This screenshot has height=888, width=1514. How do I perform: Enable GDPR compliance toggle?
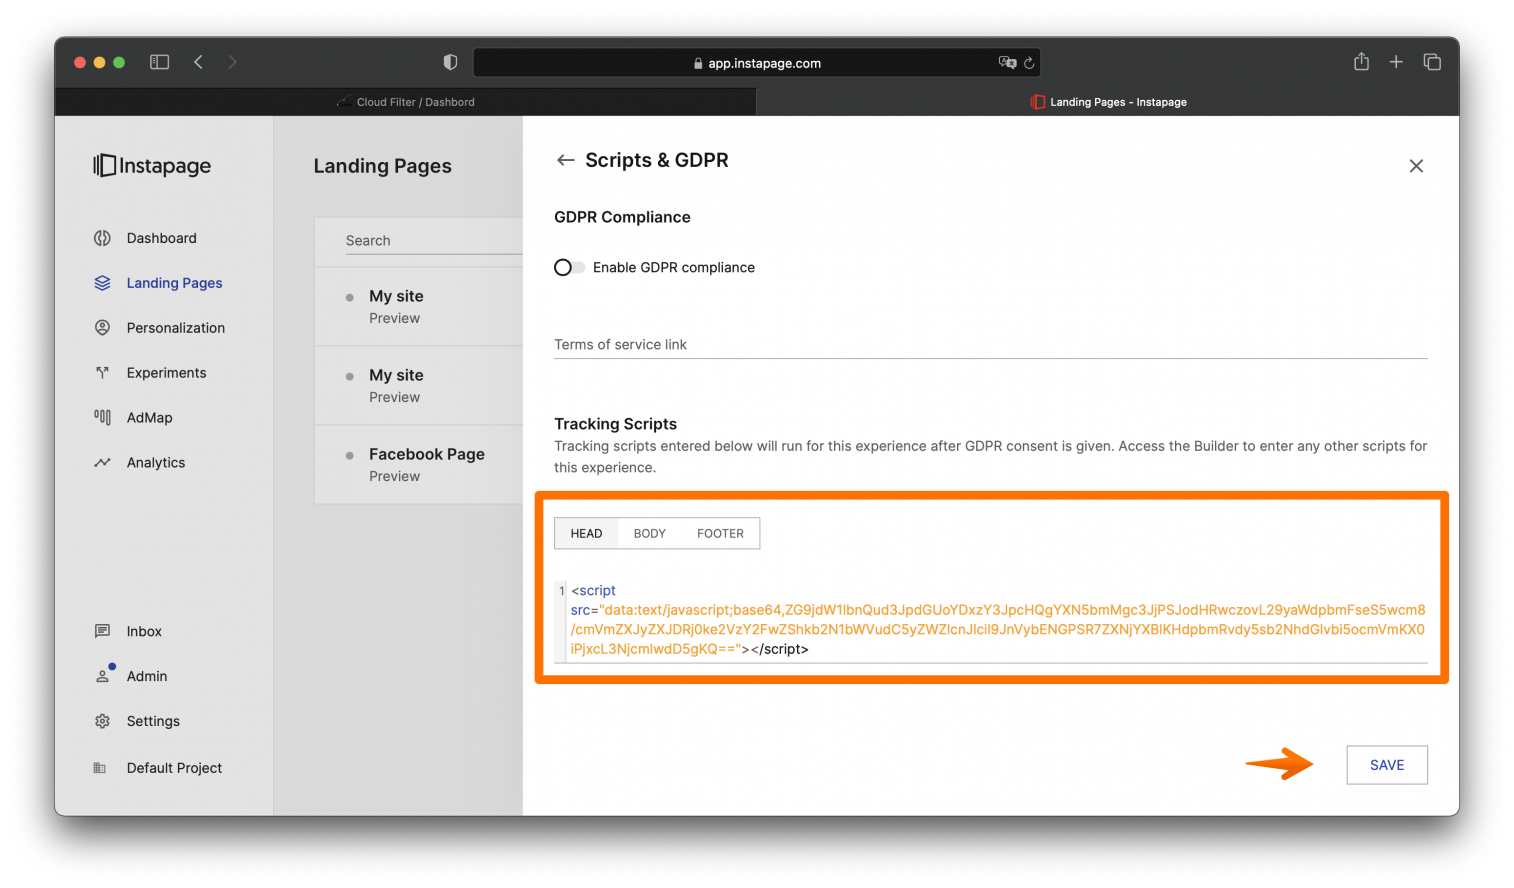(568, 267)
